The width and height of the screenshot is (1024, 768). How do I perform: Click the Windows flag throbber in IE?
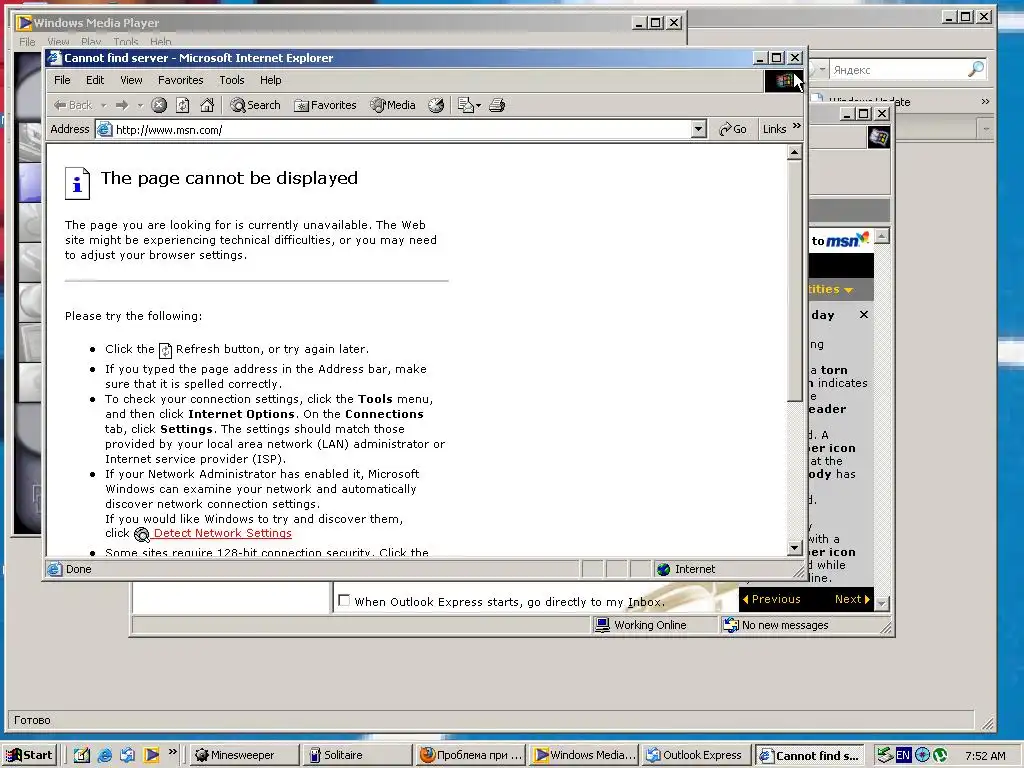(x=783, y=80)
